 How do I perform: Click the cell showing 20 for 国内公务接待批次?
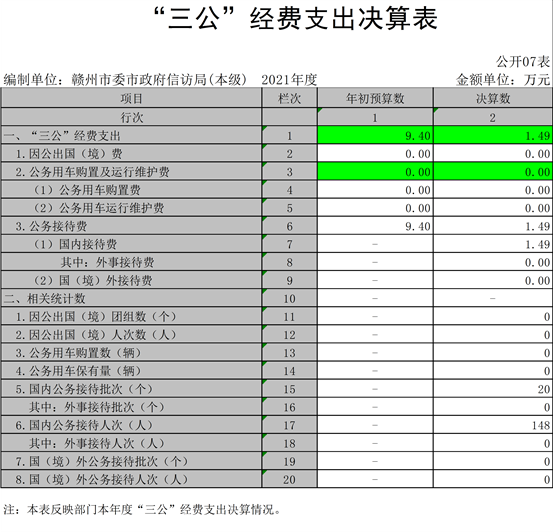click(493, 389)
